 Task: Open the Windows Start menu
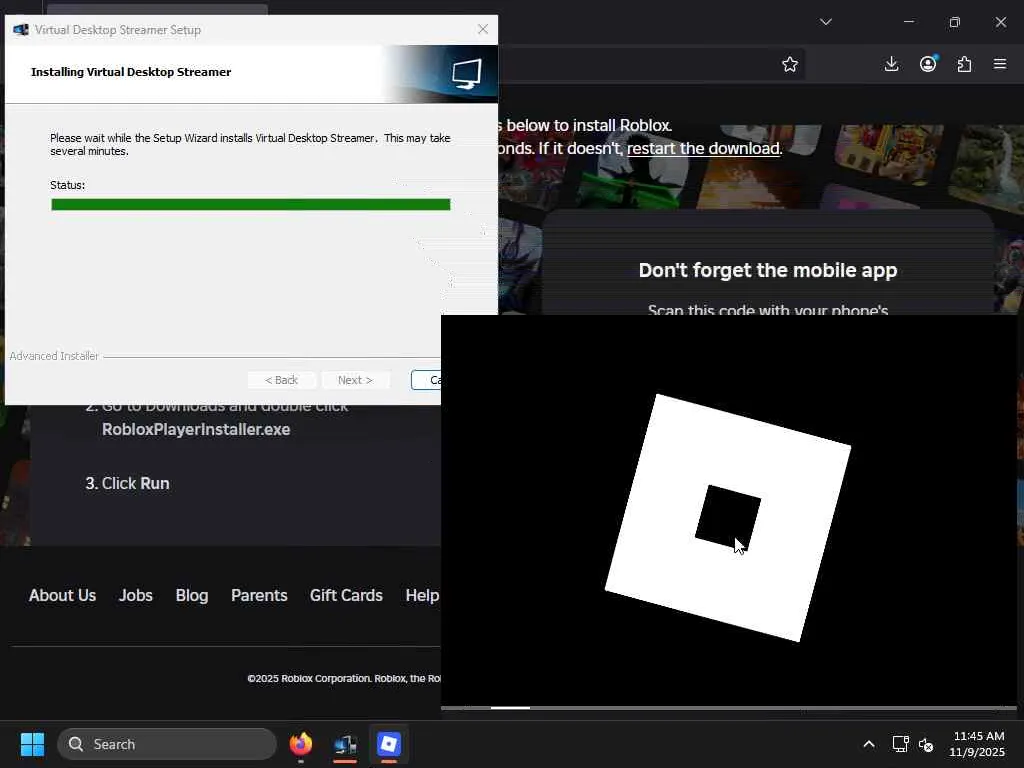[32, 744]
